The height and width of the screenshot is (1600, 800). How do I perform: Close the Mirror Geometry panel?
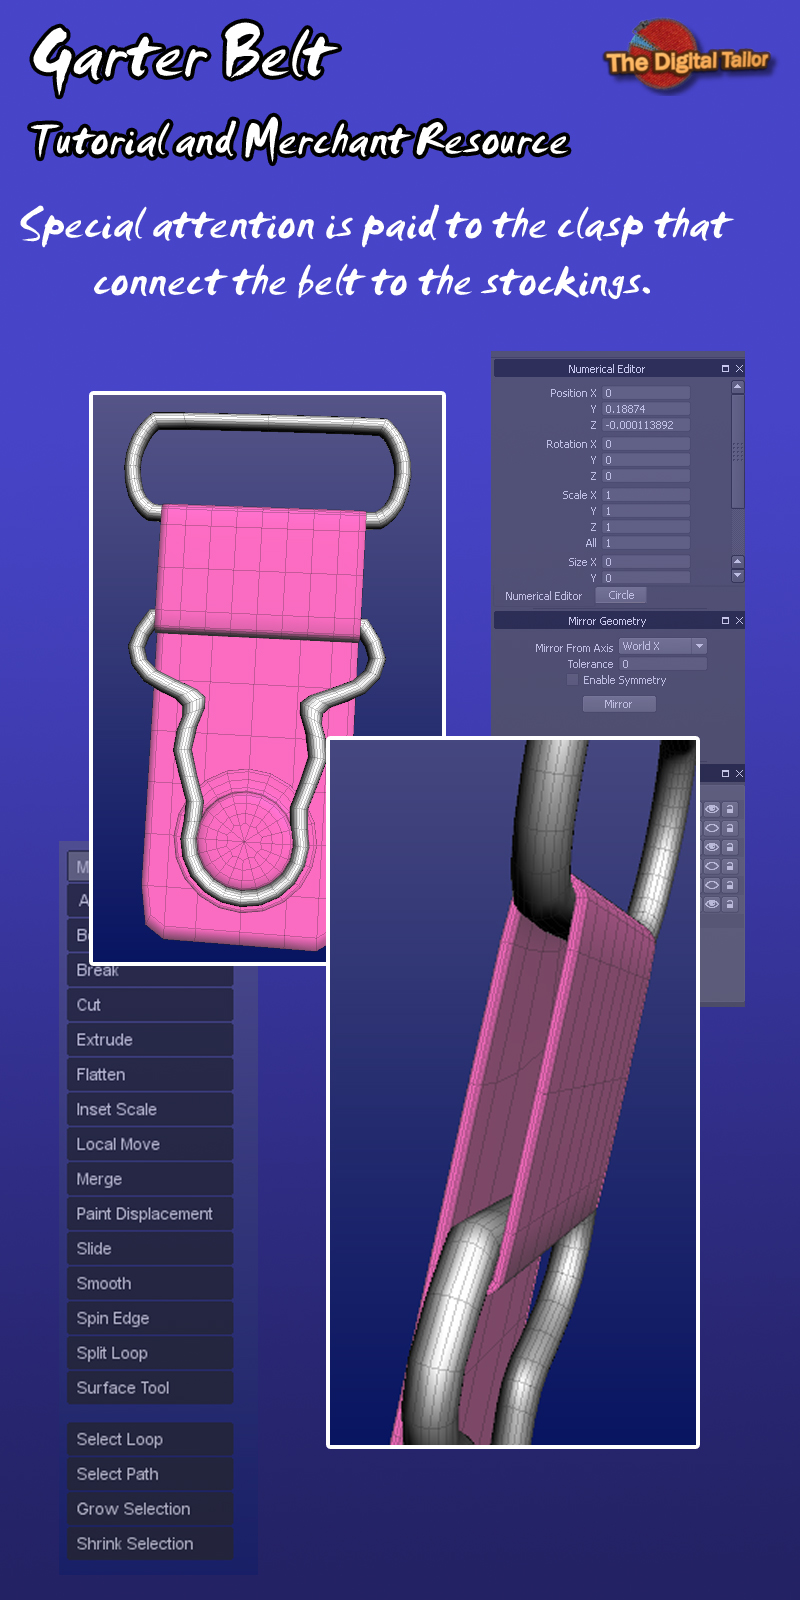tap(739, 621)
